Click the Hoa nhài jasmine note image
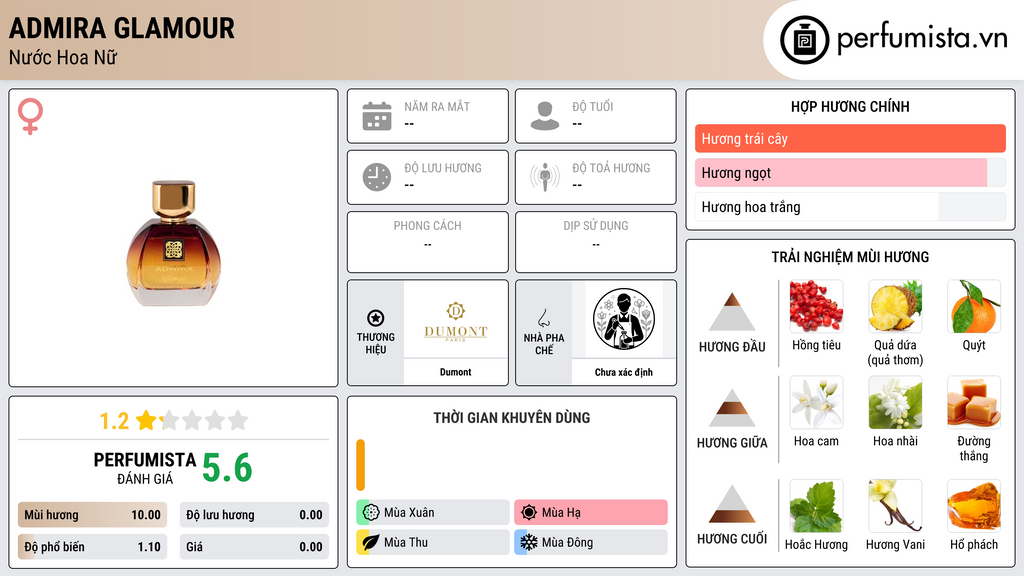The height and width of the screenshot is (576, 1024). (895, 402)
